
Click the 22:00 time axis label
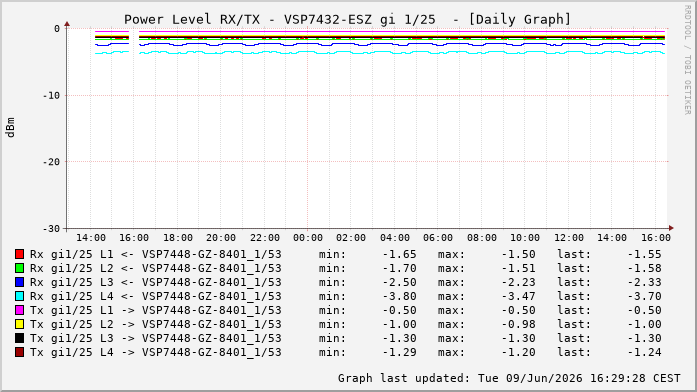tap(264, 238)
